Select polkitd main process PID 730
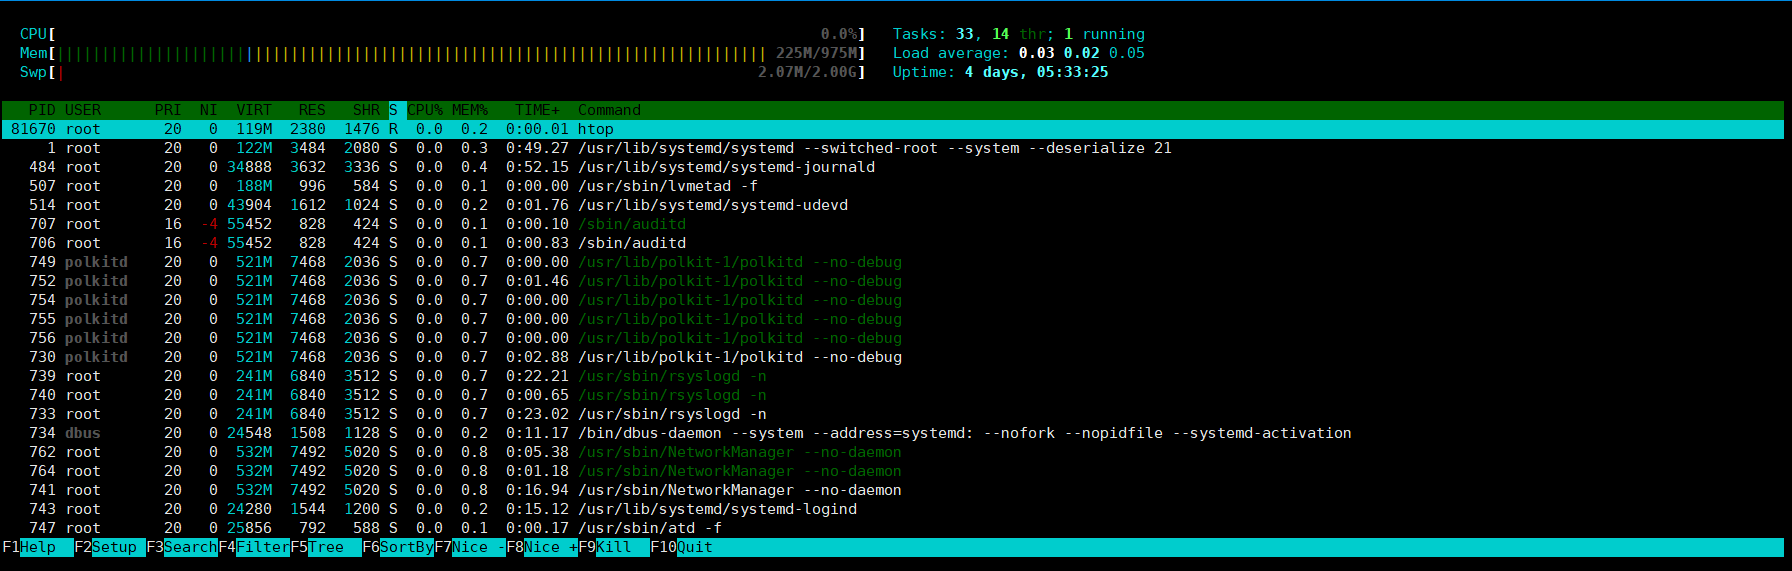The width and height of the screenshot is (1792, 571). coord(893,357)
